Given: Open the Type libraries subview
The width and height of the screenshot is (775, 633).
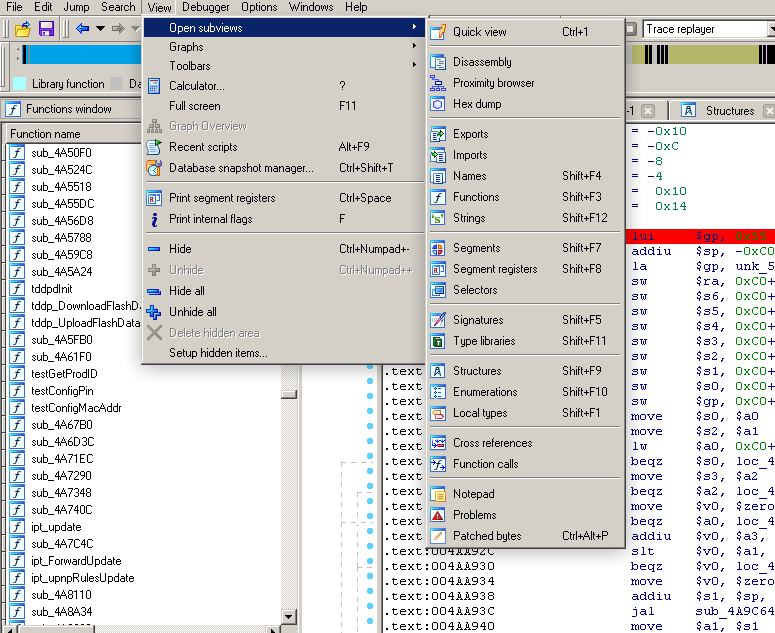Looking at the screenshot, I should coord(525,341).
